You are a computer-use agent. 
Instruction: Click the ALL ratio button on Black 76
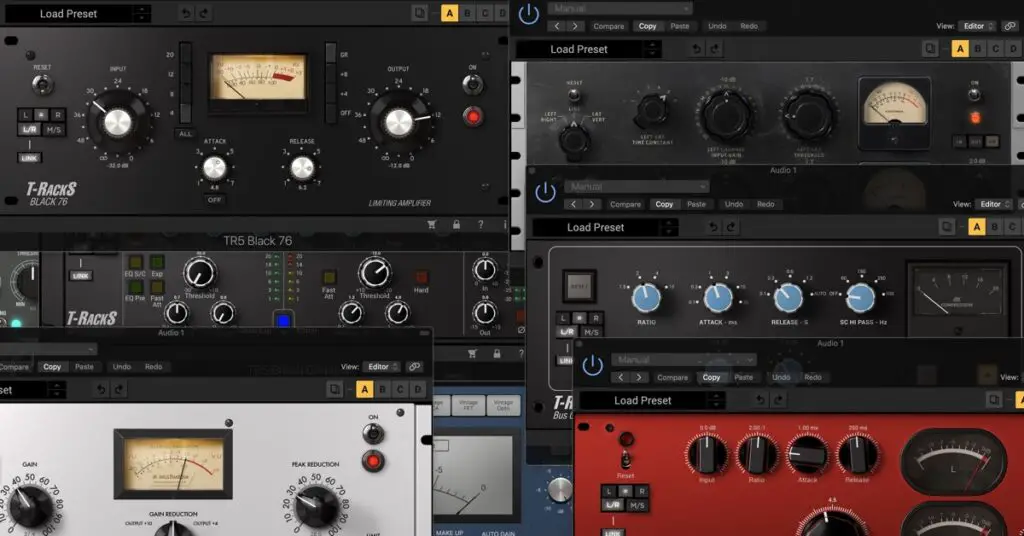click(185, 133)
